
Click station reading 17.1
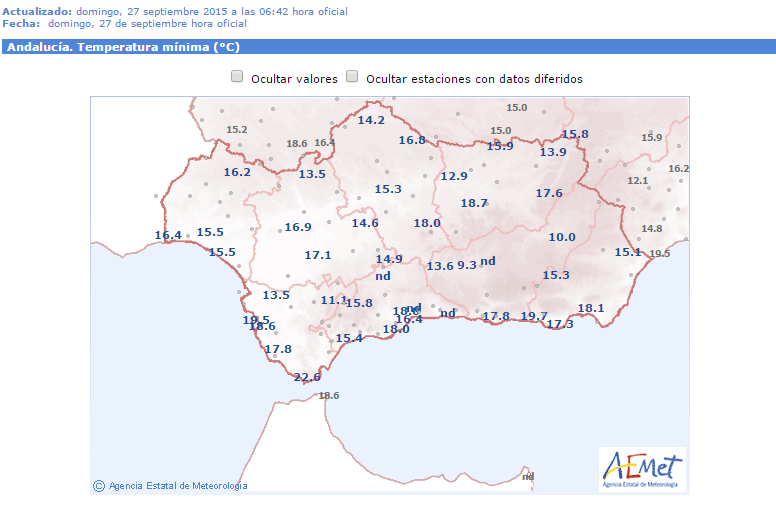point(318,256)
